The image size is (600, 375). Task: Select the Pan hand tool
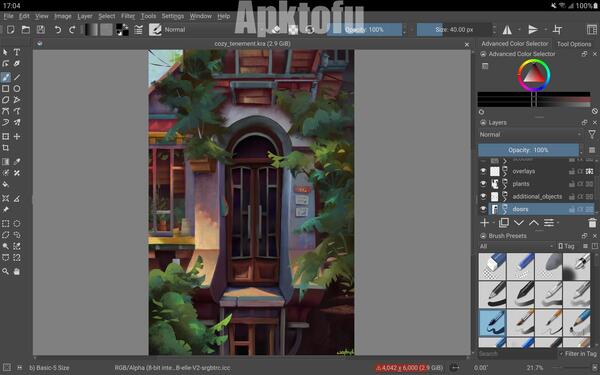[x=17, y=272]
